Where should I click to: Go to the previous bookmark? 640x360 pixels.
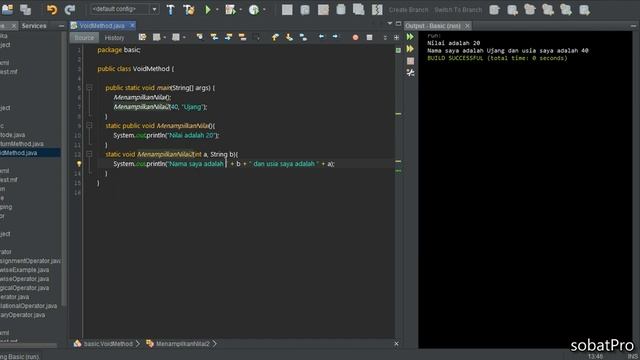[x=275, y=37]
